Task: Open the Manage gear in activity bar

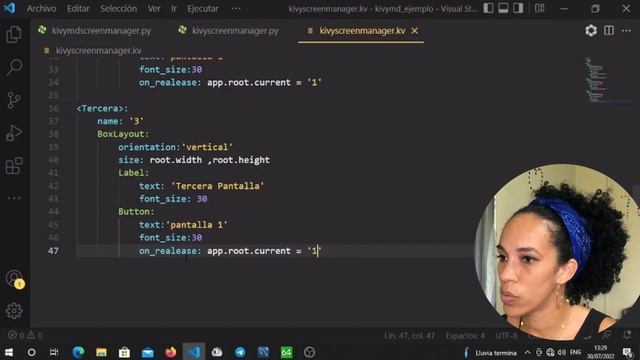Action: [14, 311]
